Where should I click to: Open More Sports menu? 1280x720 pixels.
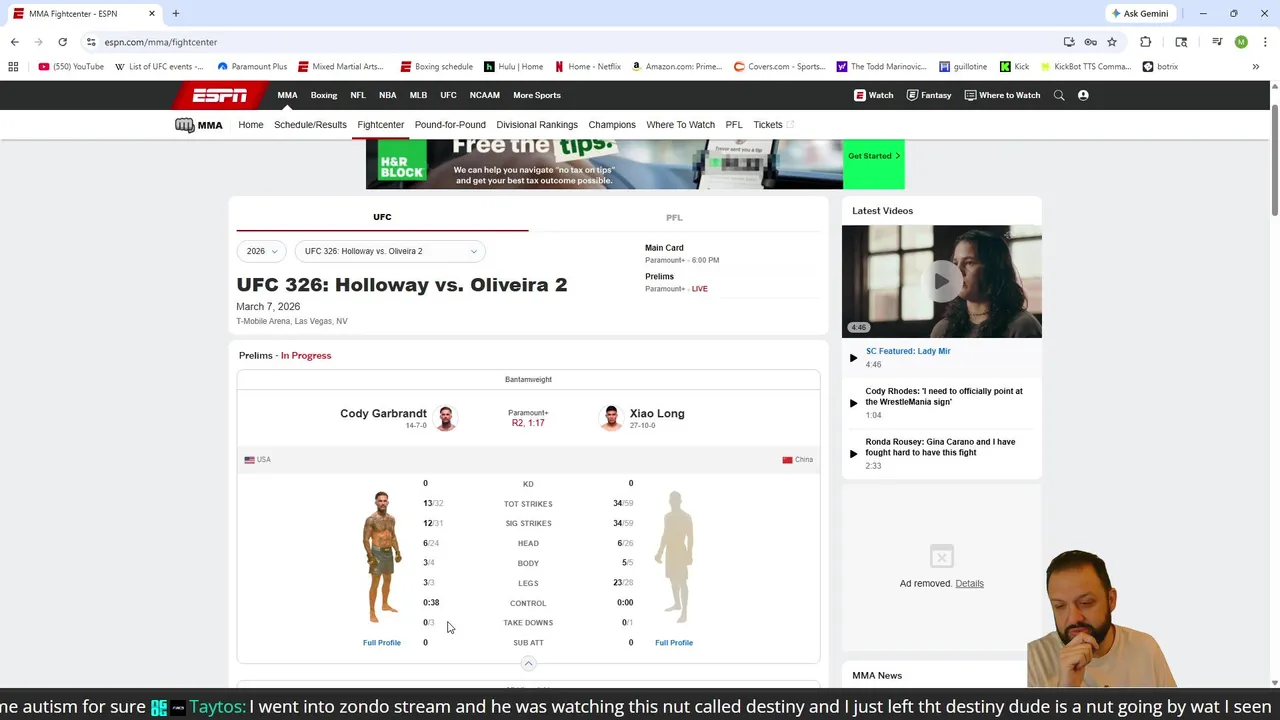[x=537, y=95]
